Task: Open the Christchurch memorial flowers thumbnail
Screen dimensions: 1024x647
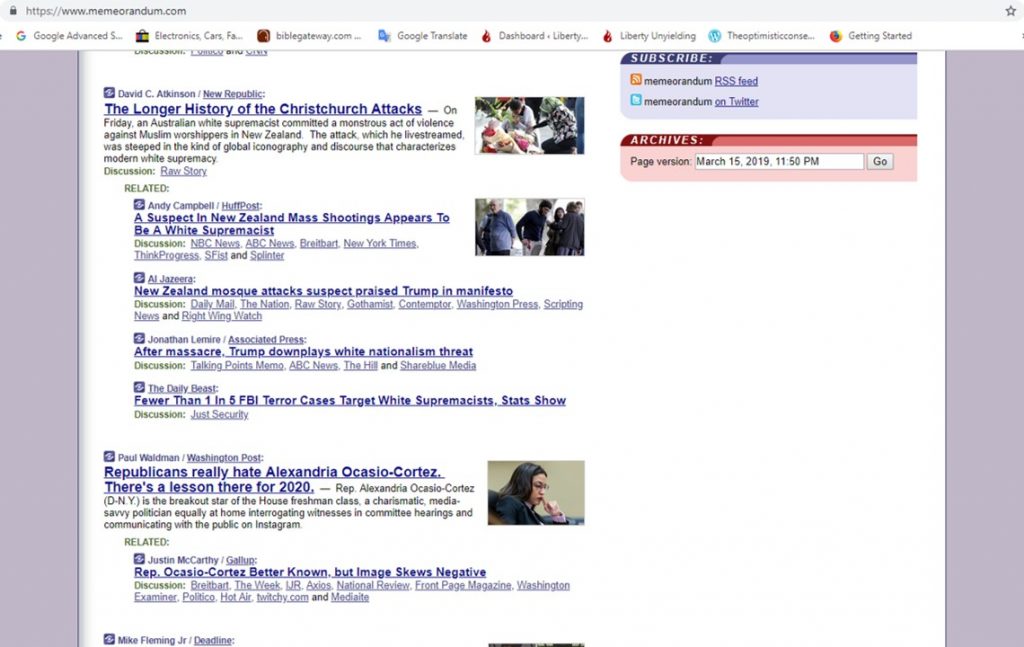Action: click(x=530, y=125)
